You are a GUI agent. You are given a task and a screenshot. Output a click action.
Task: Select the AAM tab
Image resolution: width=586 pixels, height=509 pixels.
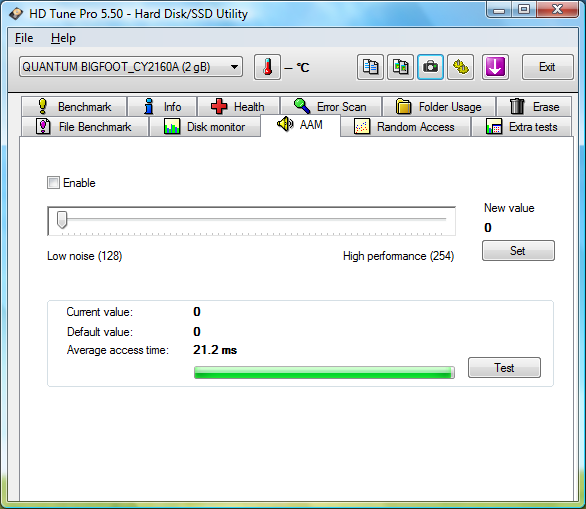pyautogui.click(x=300, y=125)
